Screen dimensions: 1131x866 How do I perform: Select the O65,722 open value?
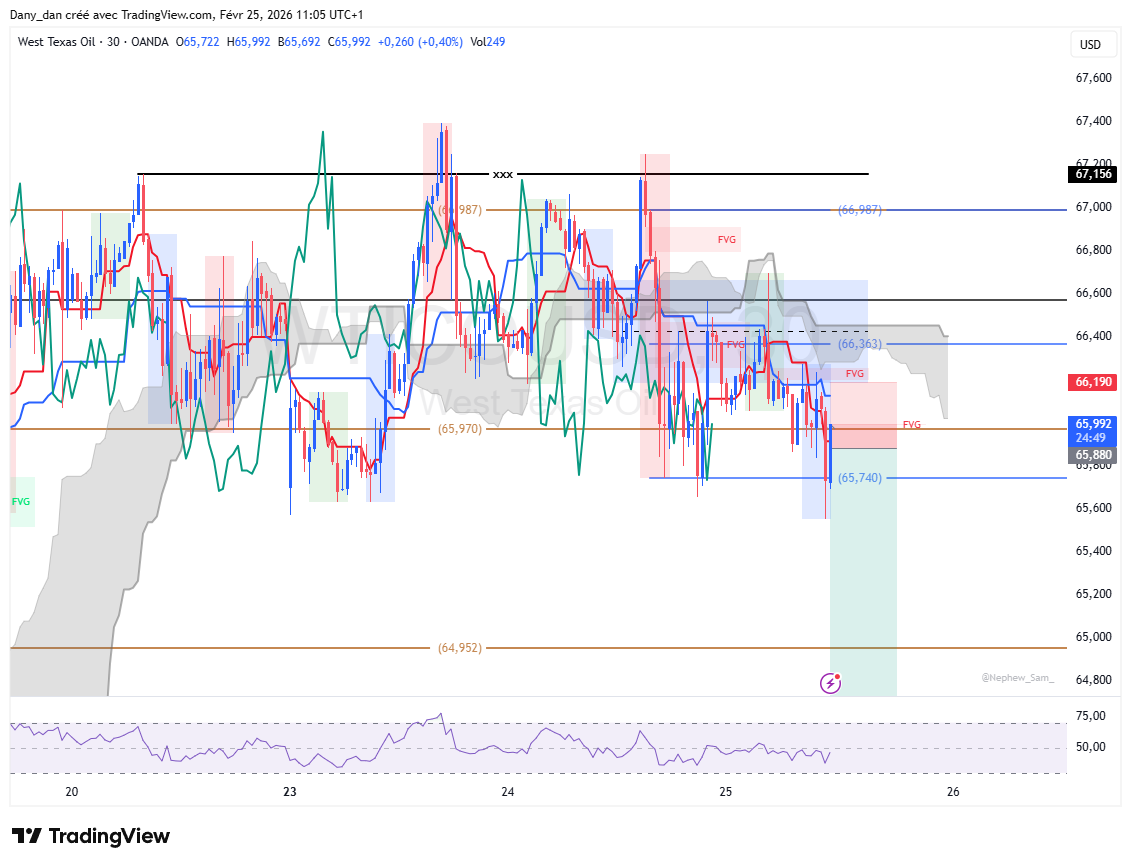(x=198, y=42)
